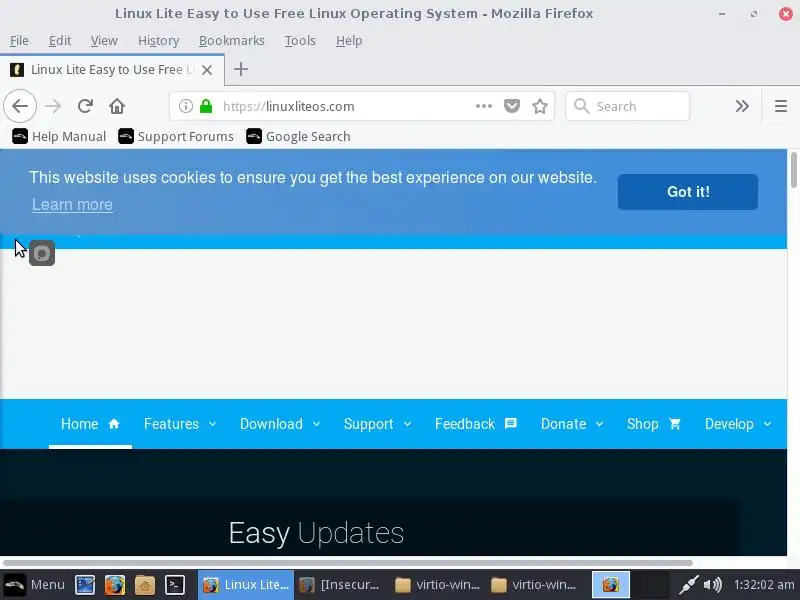Click the forward navigation arrow

tap(53, 106)
